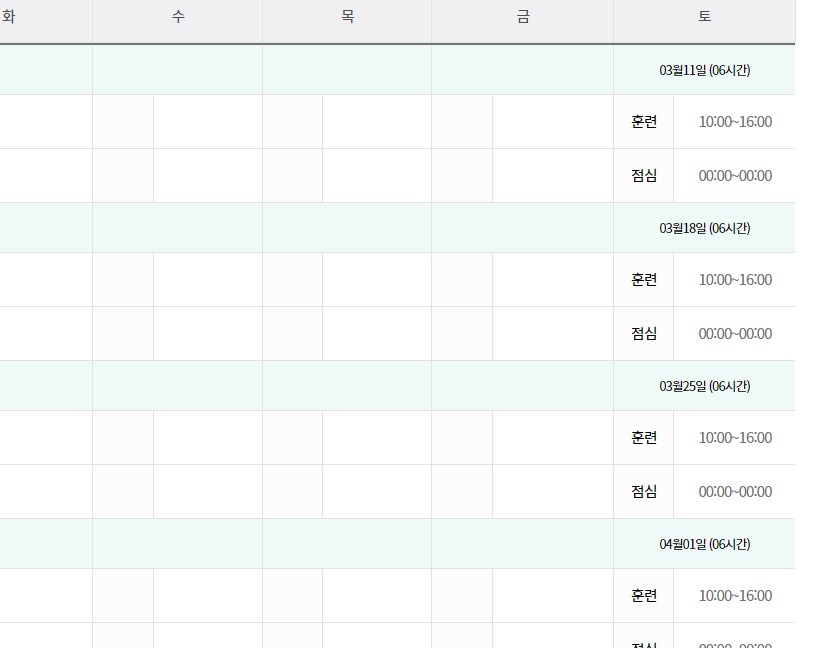
Task: Select the 04월01일 (06시간) date row
Action: pos(704,544)
